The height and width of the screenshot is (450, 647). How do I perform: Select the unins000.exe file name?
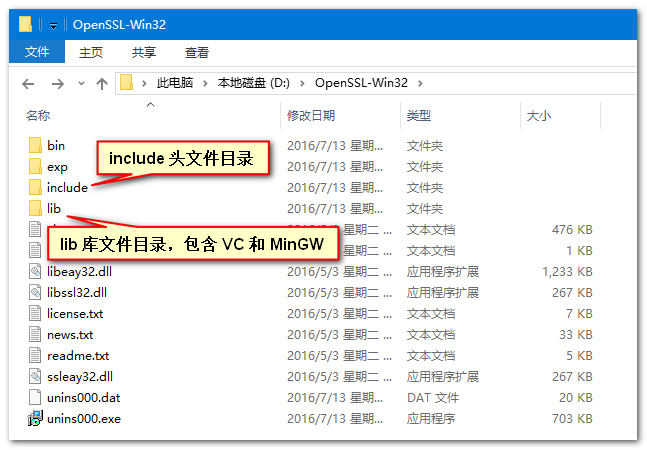point(84,419)
